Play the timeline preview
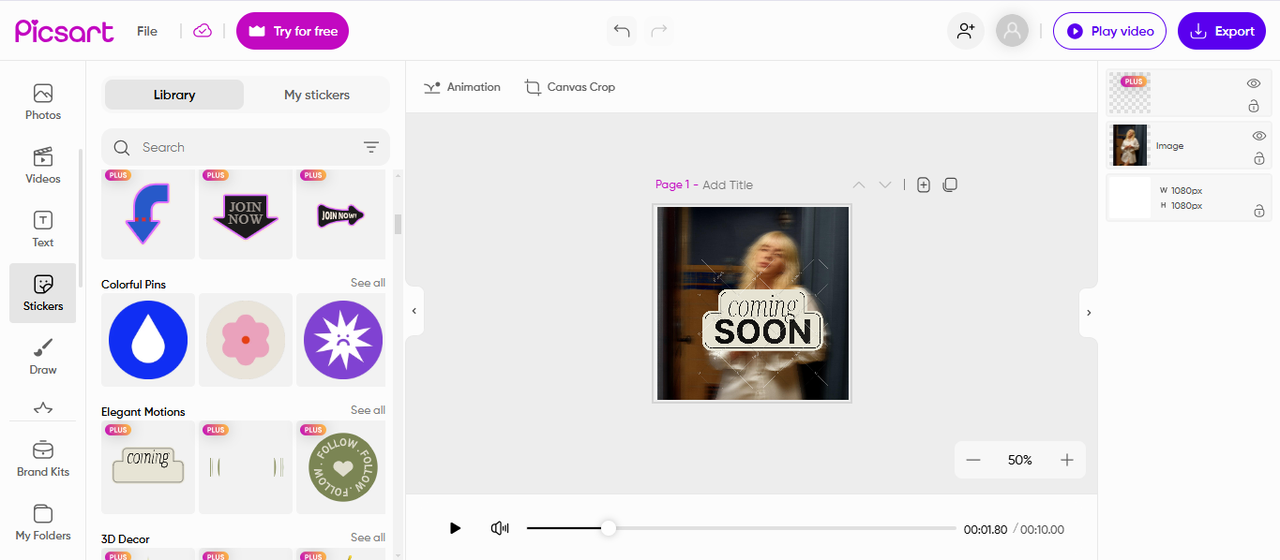Viewport: 1280px width, 560px height. point(455,528)
